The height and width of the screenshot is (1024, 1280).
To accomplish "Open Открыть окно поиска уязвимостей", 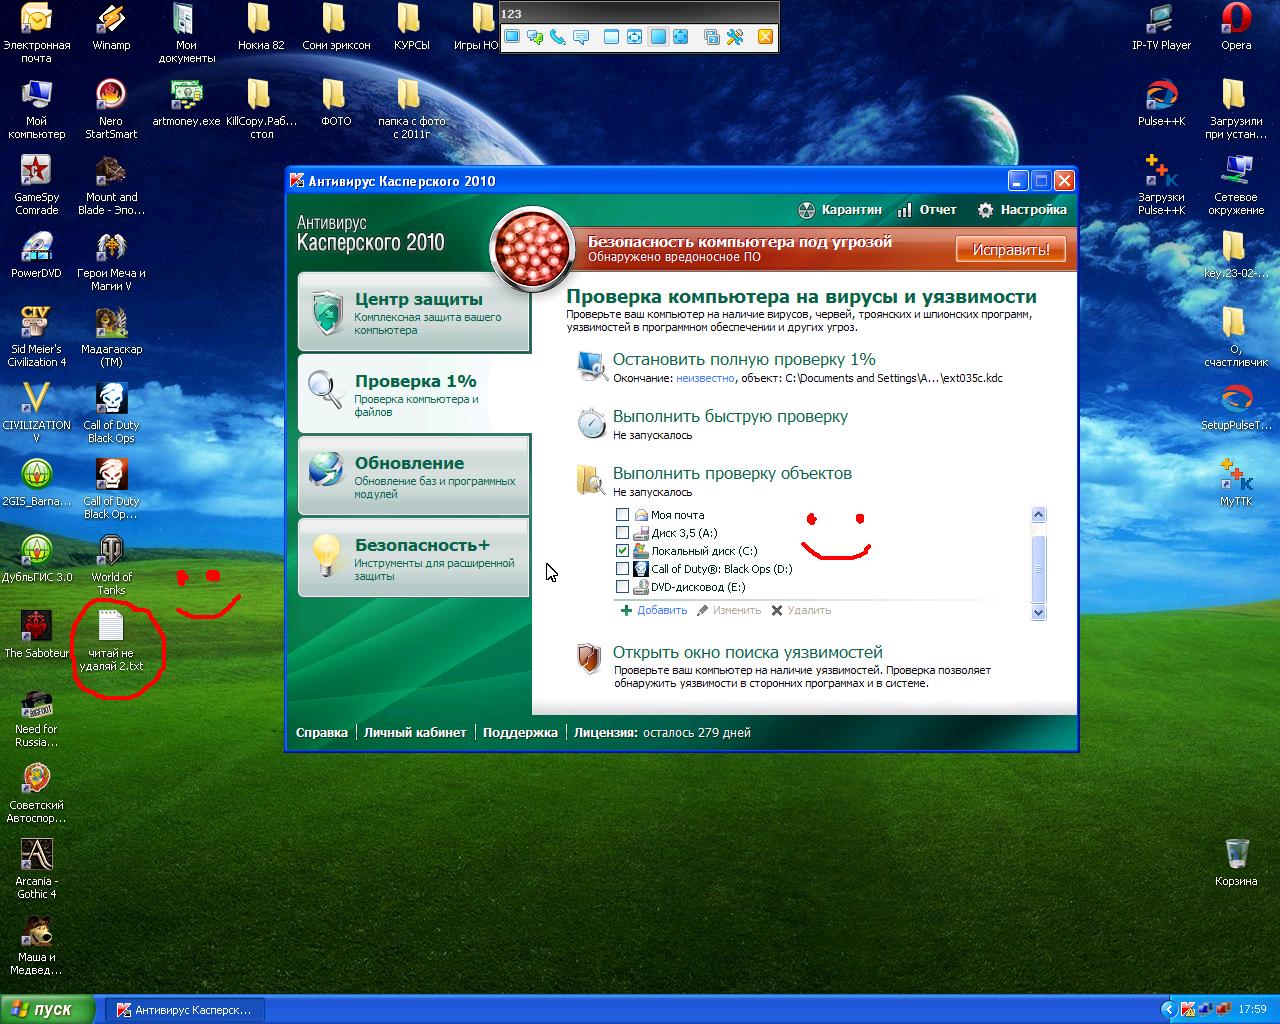I will (x=747, y=652).
